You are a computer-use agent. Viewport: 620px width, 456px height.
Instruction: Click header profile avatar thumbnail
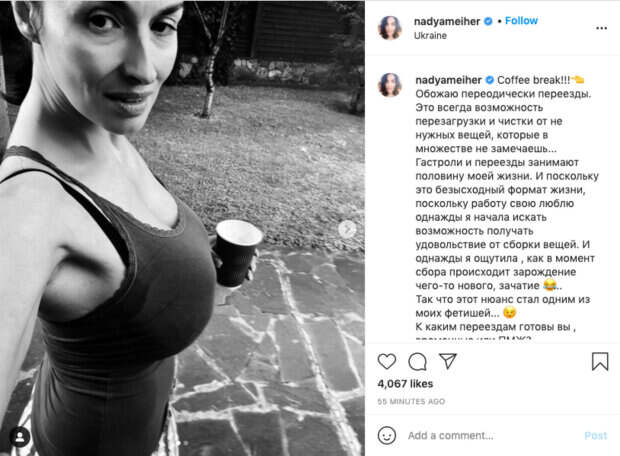390,28
